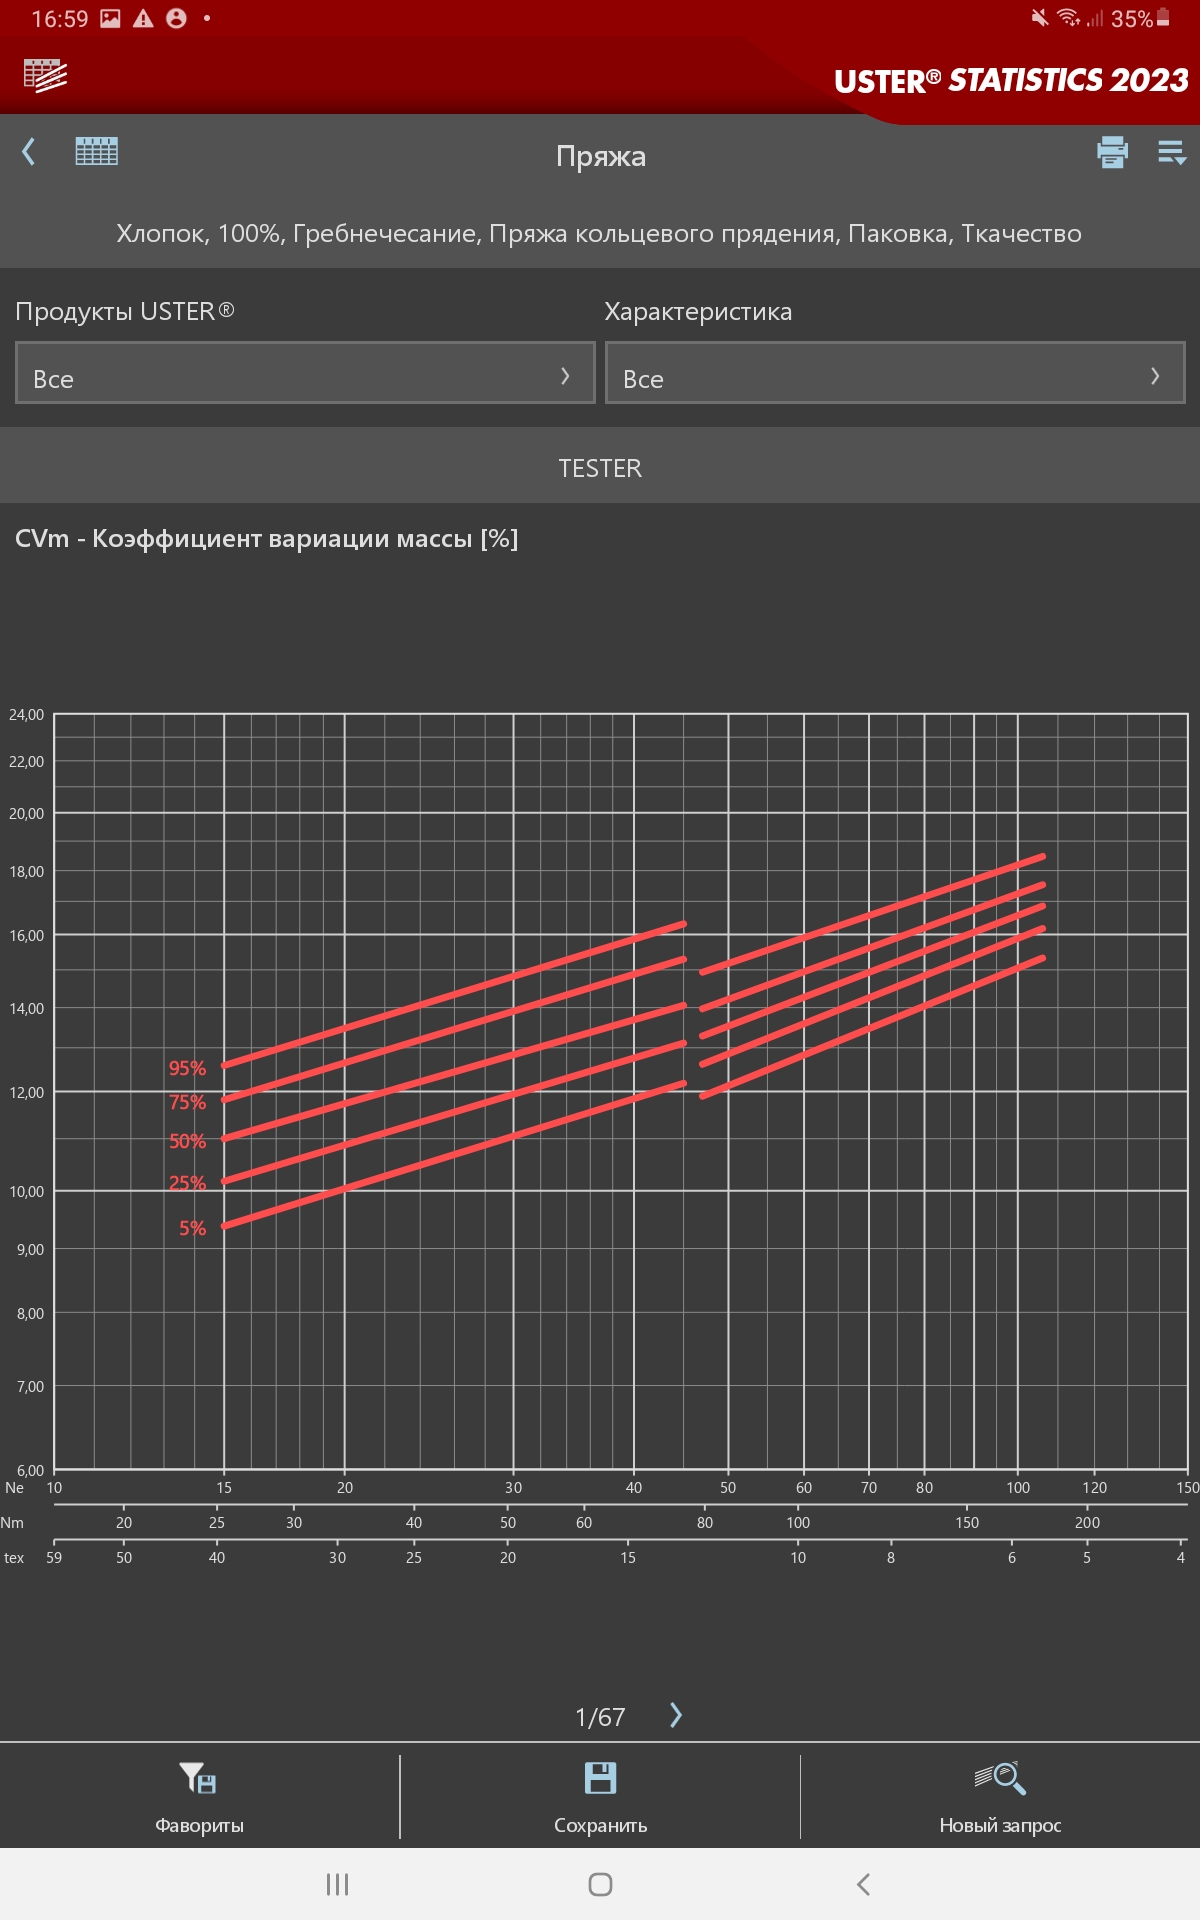The image size is (1200, 1920).
Task: Tap the 95% percentile line label
Action: coord(187,1068)
